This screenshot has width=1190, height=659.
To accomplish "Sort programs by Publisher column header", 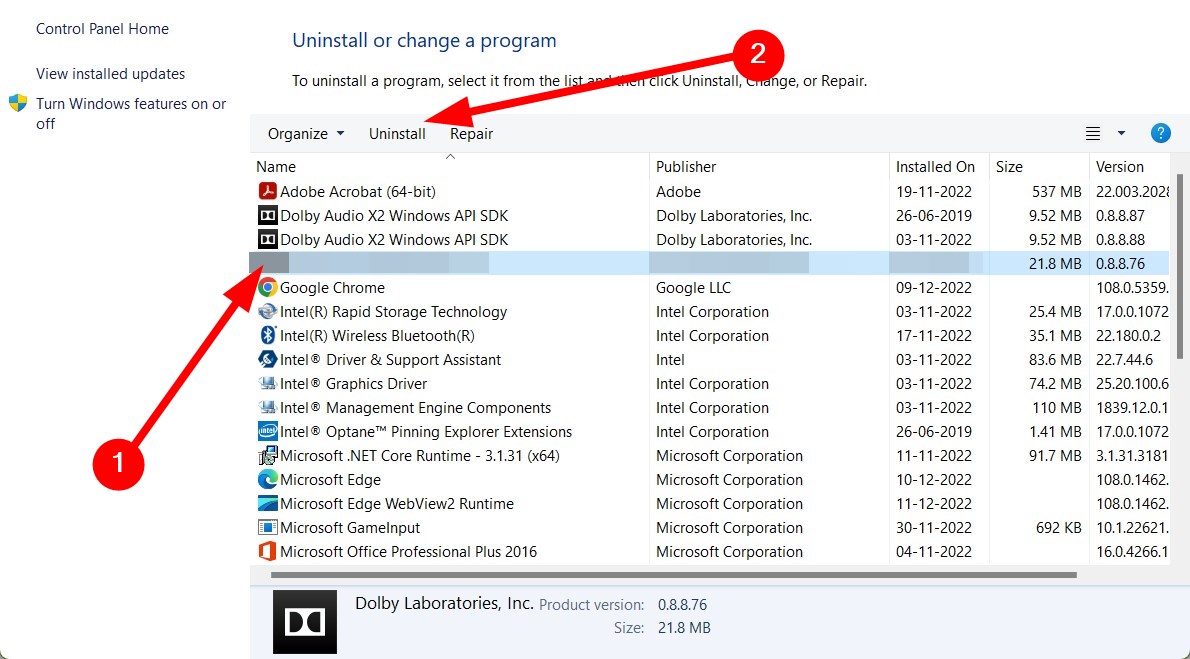I will click(x=686, y=166).
